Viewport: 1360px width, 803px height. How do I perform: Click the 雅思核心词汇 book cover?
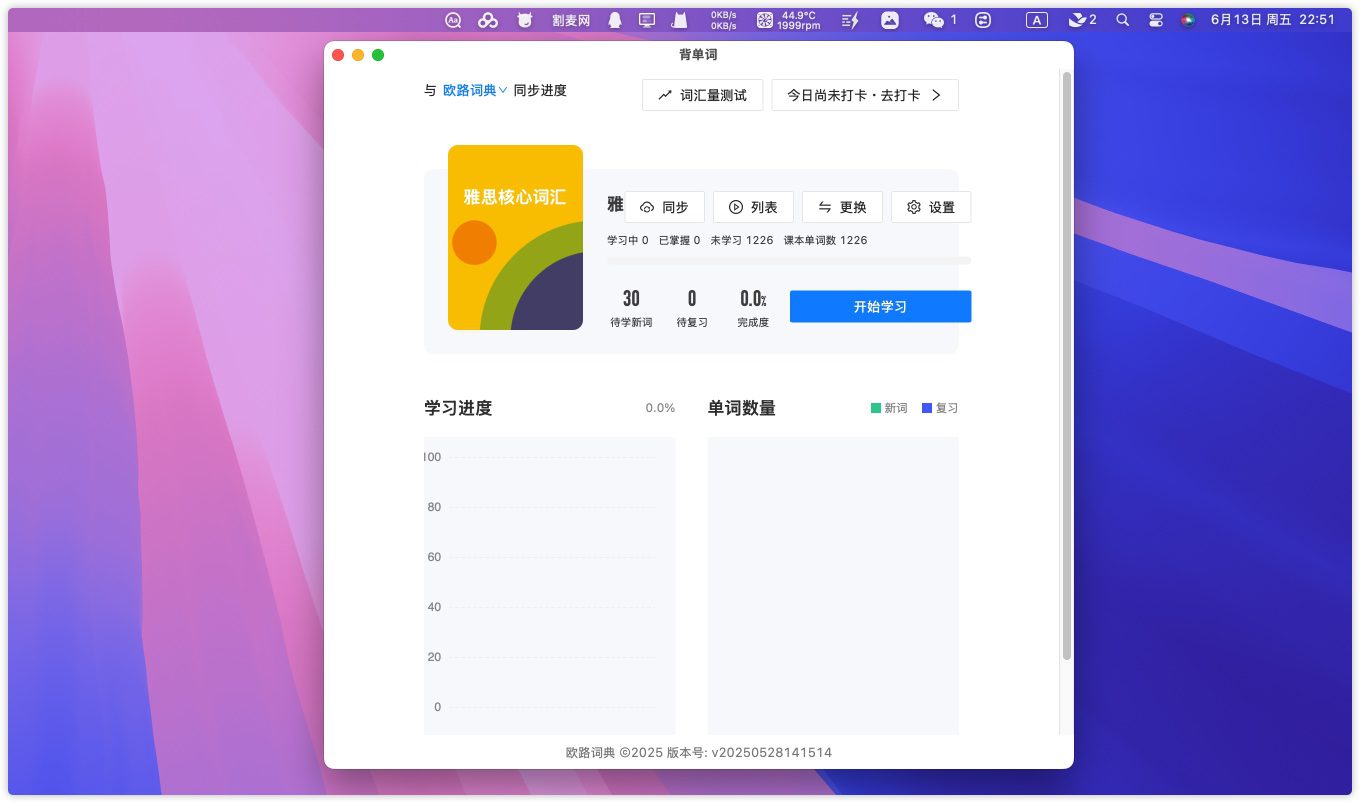pyautogui.click(x=515, y=238)
